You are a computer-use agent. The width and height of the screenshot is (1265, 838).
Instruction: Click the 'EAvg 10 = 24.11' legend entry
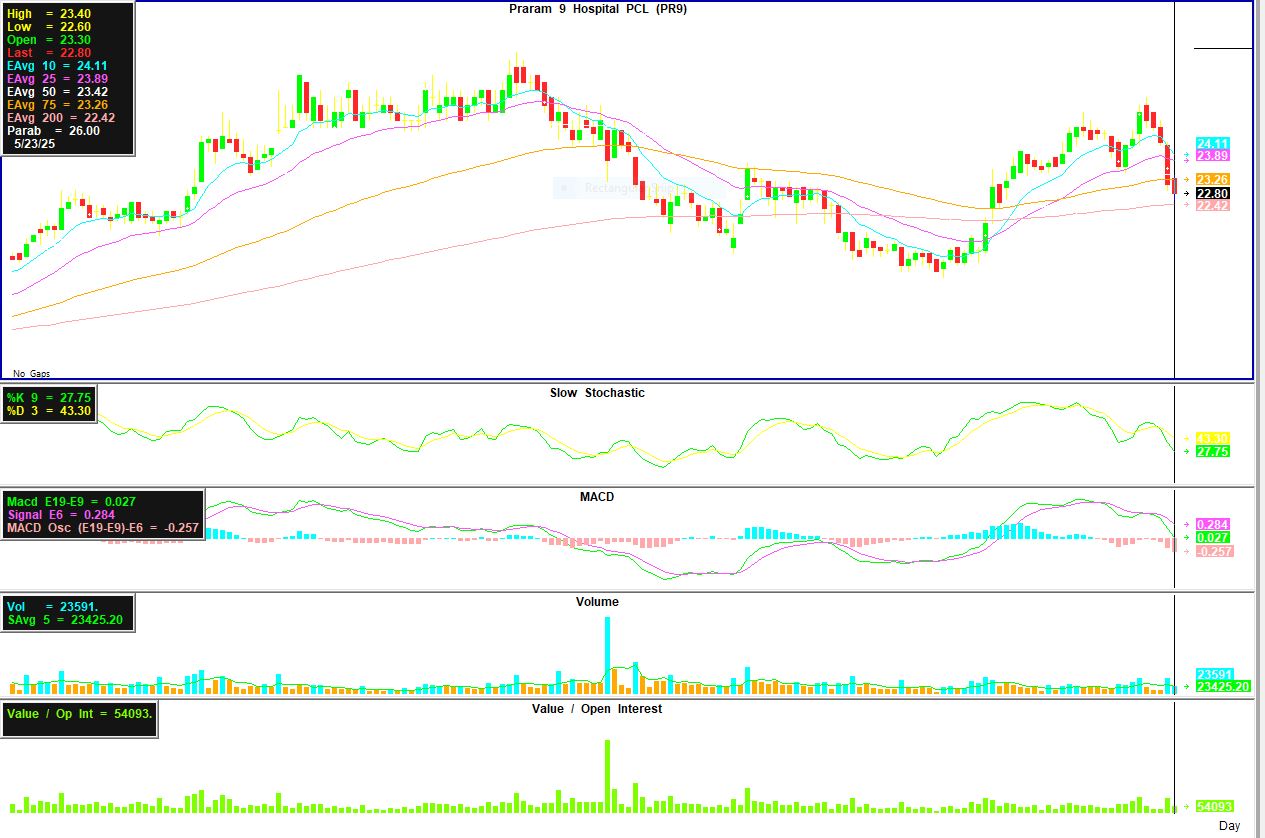pos(57,66)
